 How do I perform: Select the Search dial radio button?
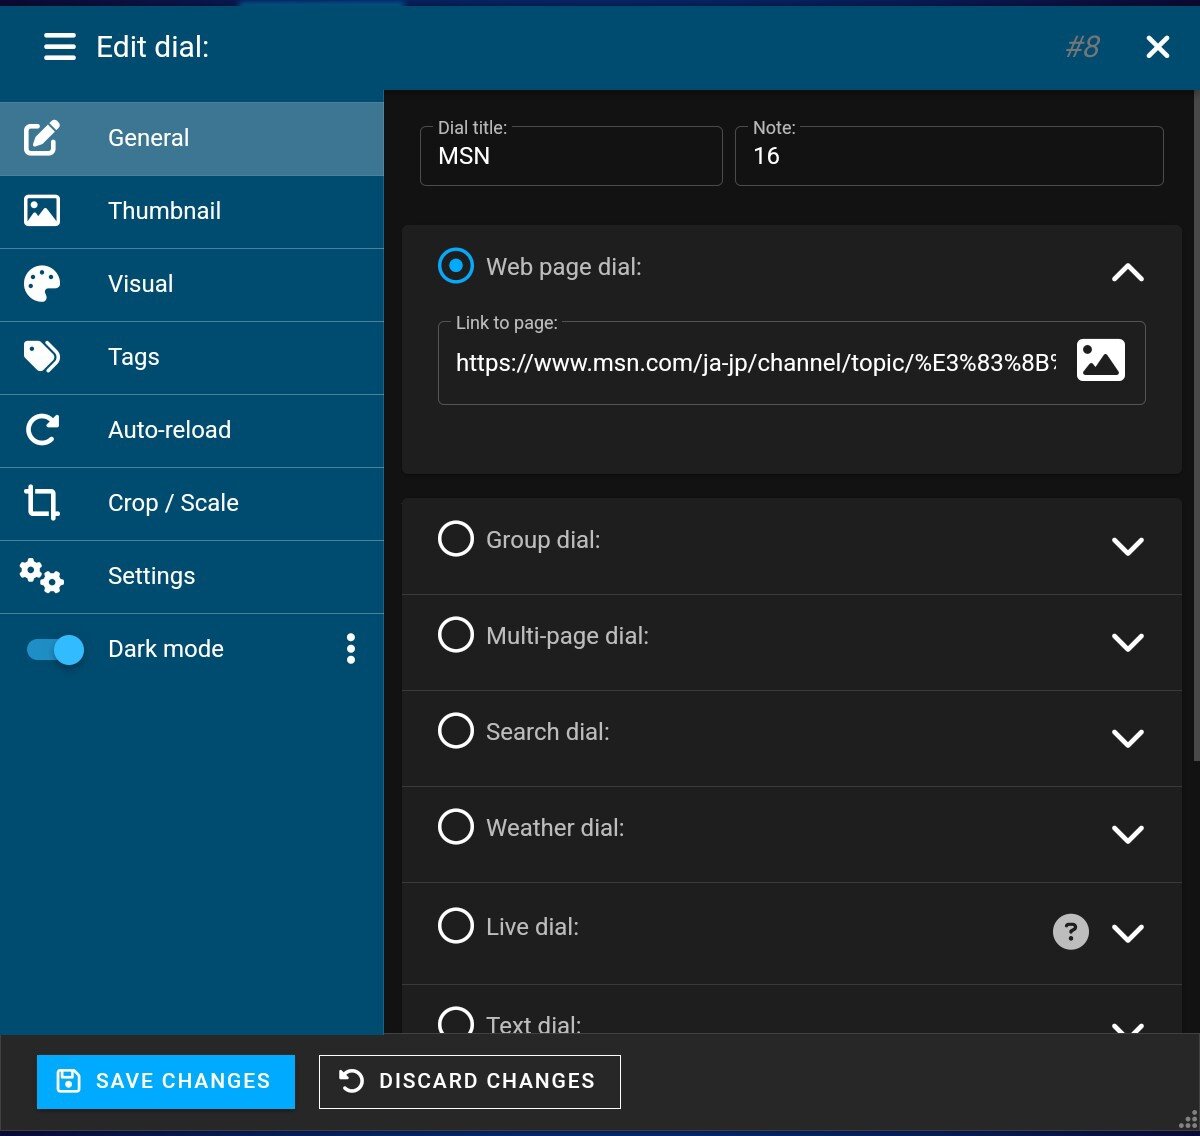pyautogui.click(x=456, y=730)
